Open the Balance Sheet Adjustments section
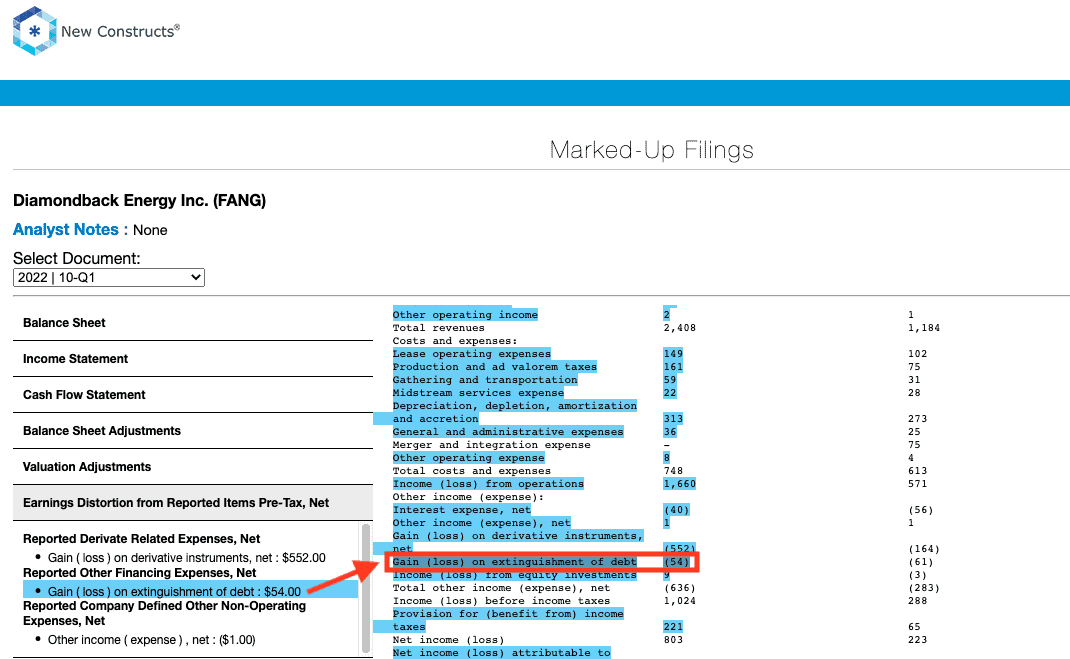This screenshot has height=659, width=1070. (193, 431)
